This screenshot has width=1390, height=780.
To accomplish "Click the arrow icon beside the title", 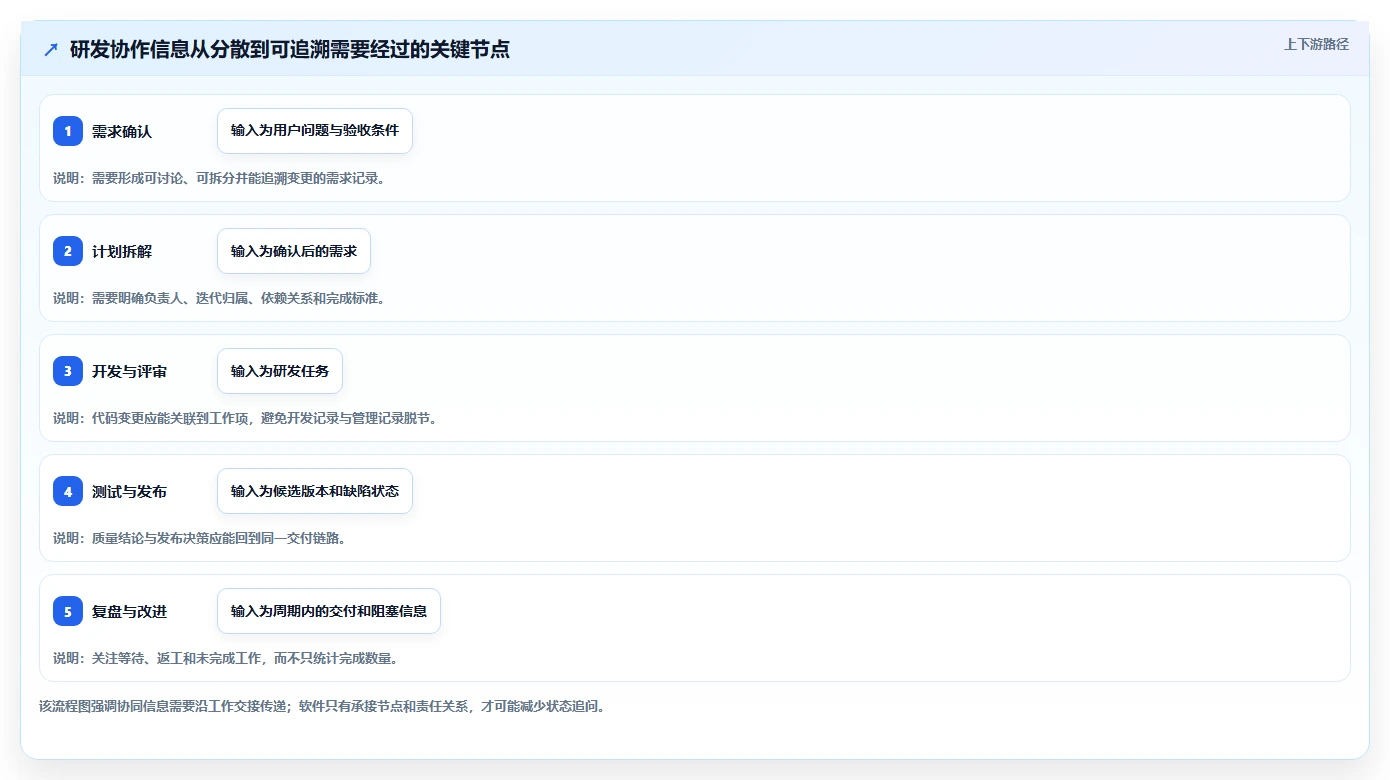I will (x=51, y=50).
